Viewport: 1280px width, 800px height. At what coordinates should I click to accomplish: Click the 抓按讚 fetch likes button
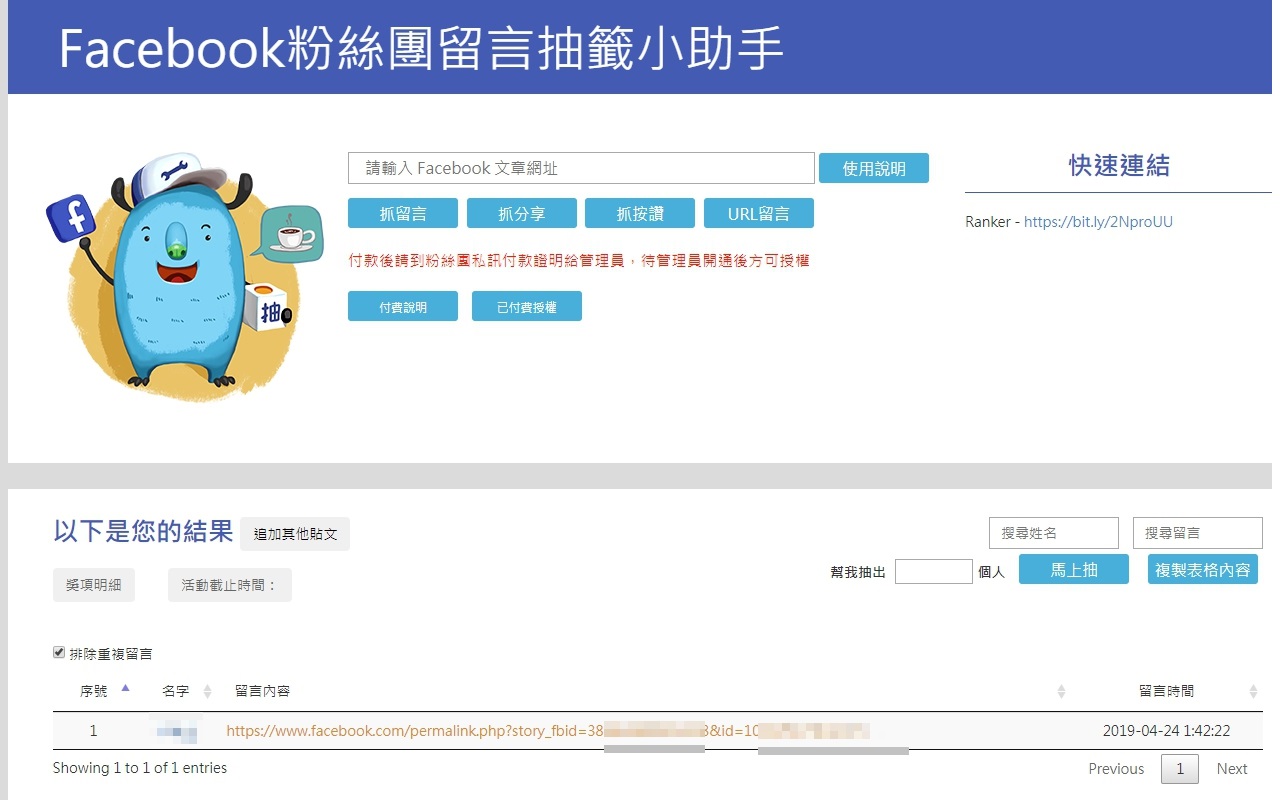tap(640, 213)
